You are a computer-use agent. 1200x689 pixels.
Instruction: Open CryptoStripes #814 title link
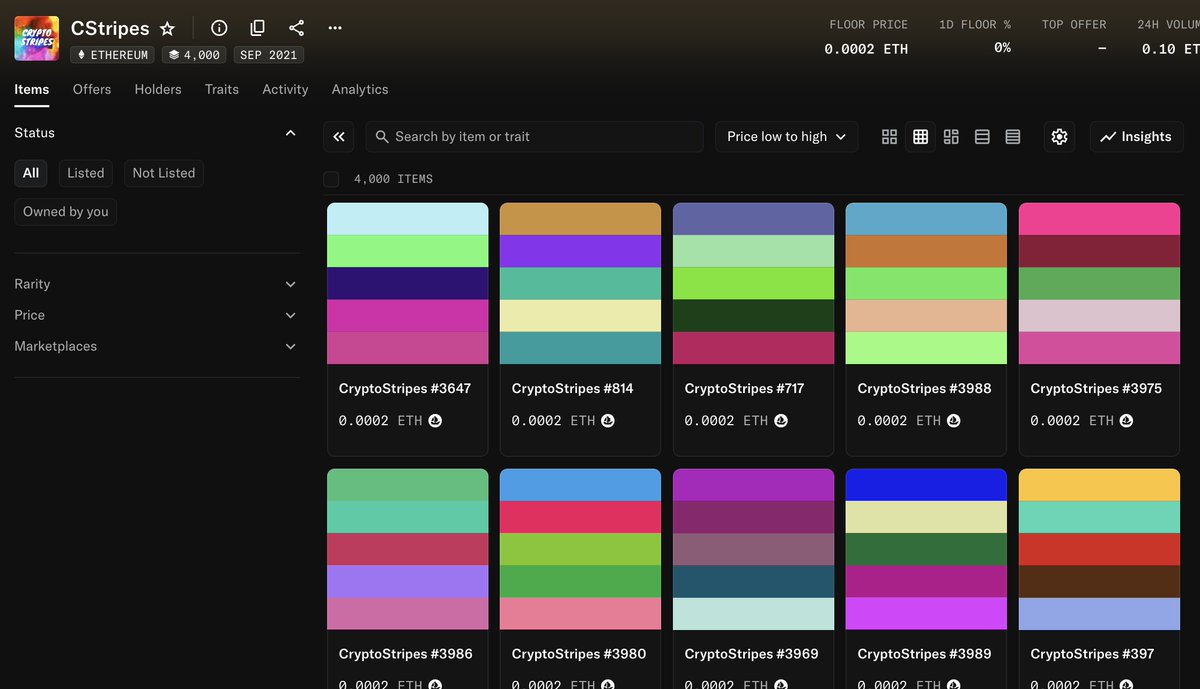(572, 388)
